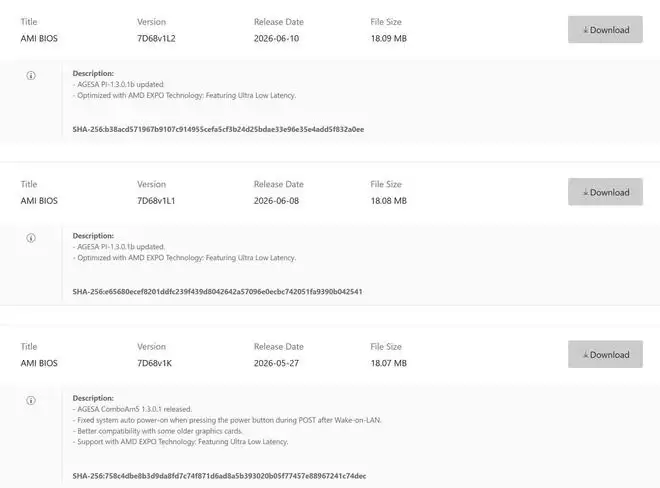Click release date 2026-06-10

276,38
